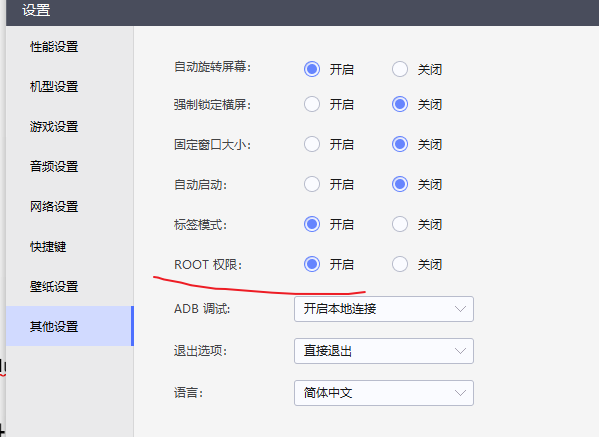The height and width of the screenshot is (437, 599).
Task: Open 性能设置 in the sidebar
Action: pyautogui.click(x=54, y=47)
